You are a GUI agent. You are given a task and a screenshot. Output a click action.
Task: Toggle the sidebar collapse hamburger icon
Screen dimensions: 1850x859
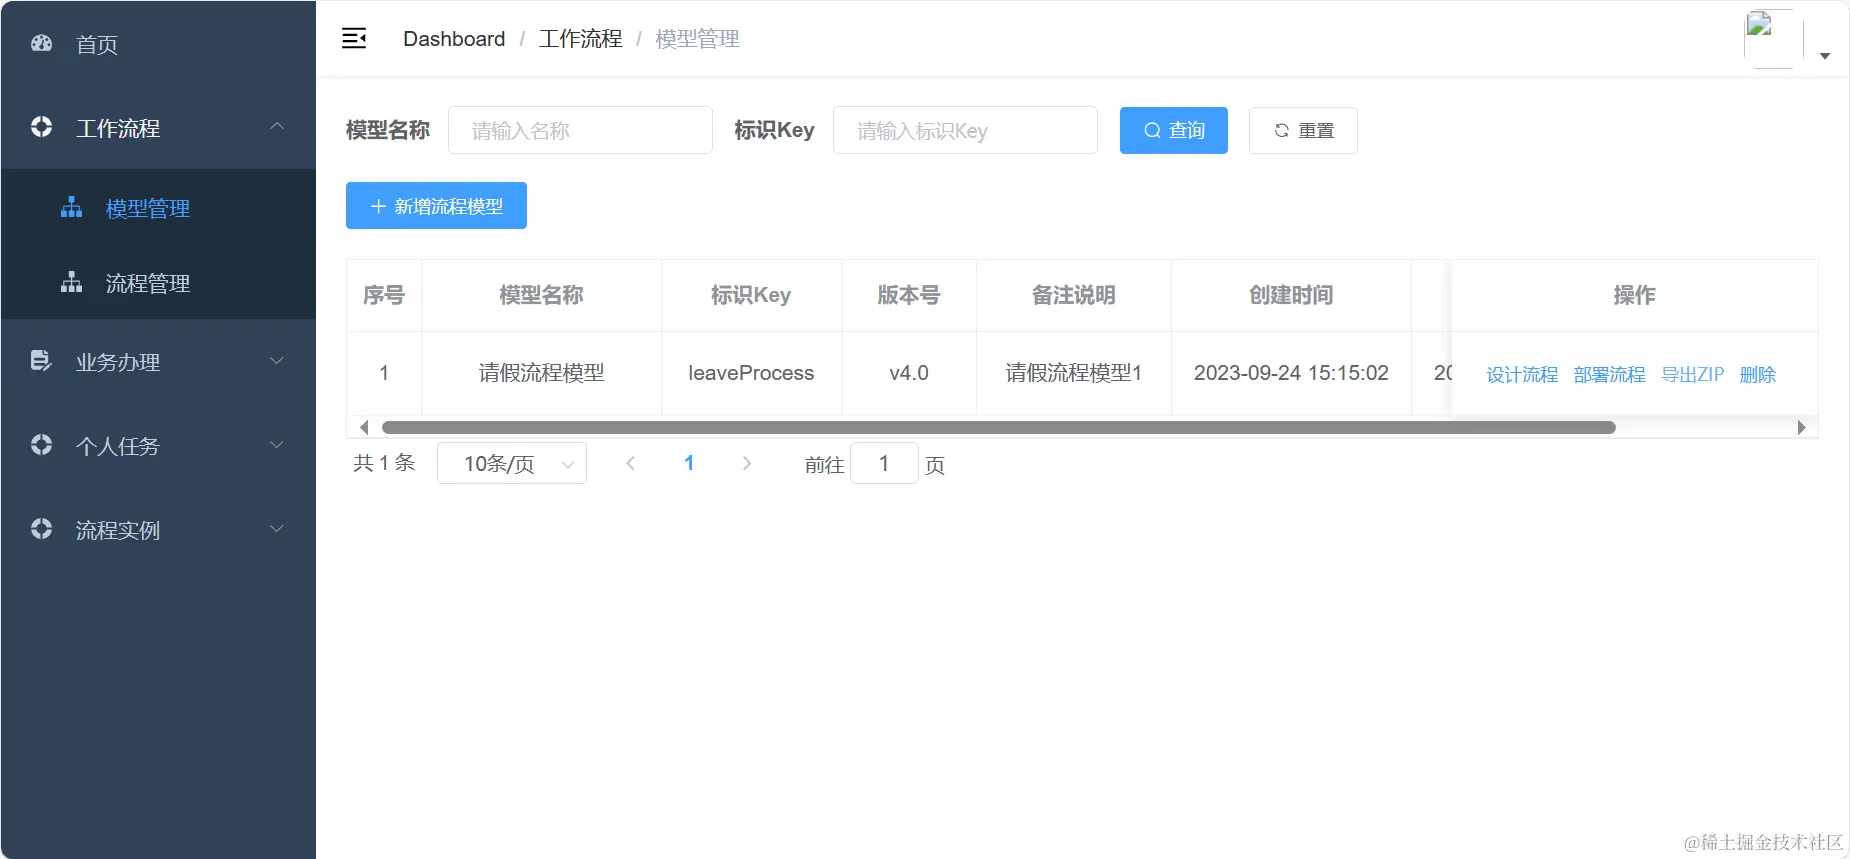point(354,39)
